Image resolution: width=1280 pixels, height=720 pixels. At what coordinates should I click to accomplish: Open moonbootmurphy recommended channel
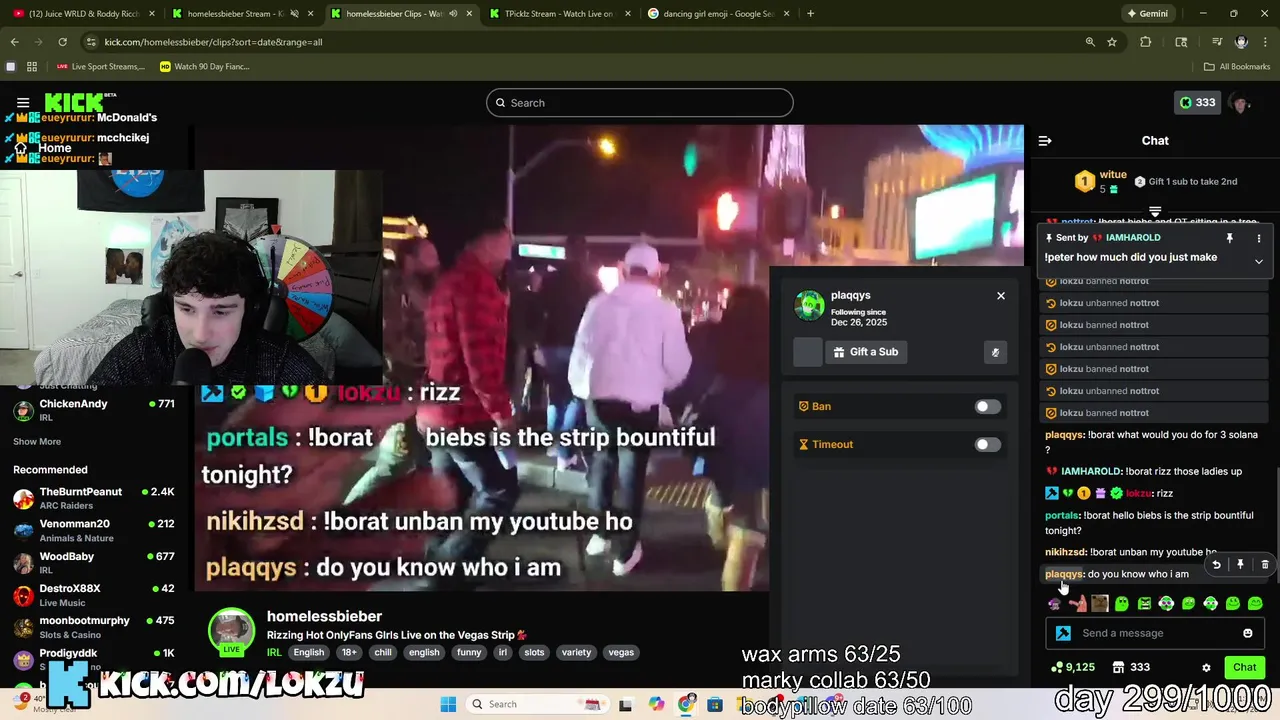(x=95, y=627)
